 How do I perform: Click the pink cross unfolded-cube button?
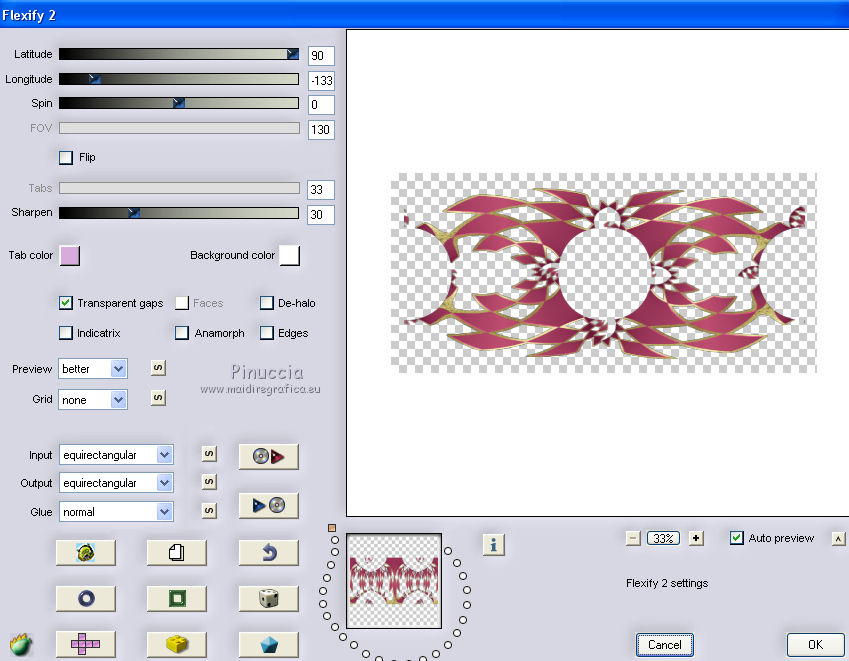pos(86,644)
